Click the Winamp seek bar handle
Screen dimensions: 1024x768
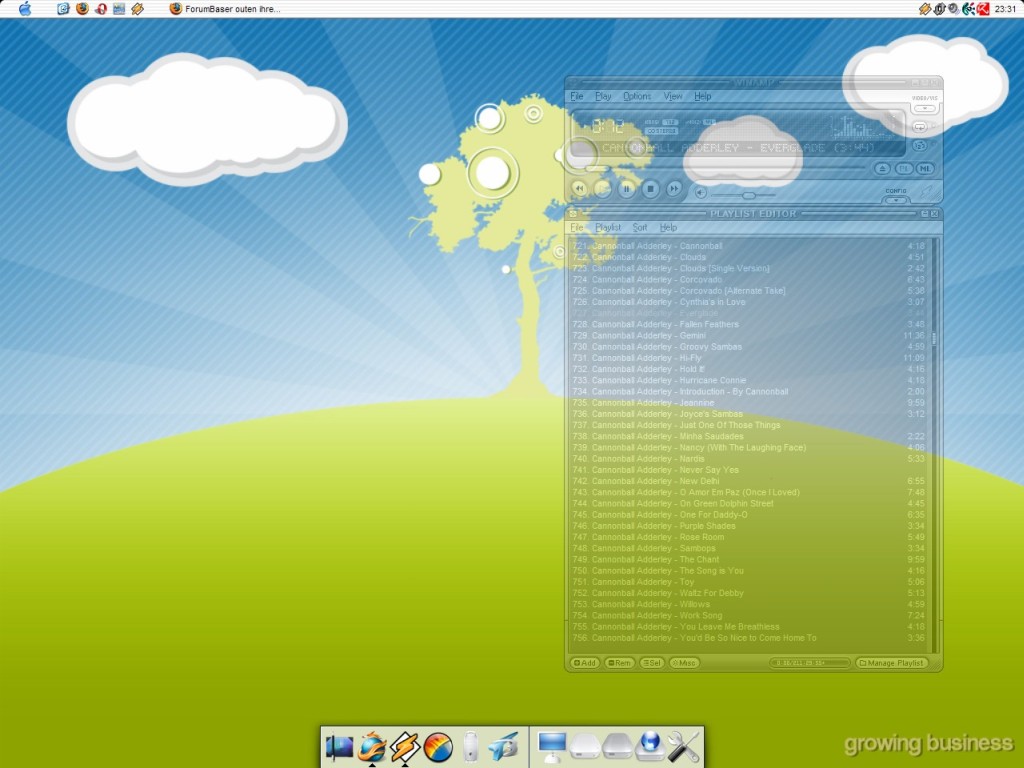(x=596, y=168)
